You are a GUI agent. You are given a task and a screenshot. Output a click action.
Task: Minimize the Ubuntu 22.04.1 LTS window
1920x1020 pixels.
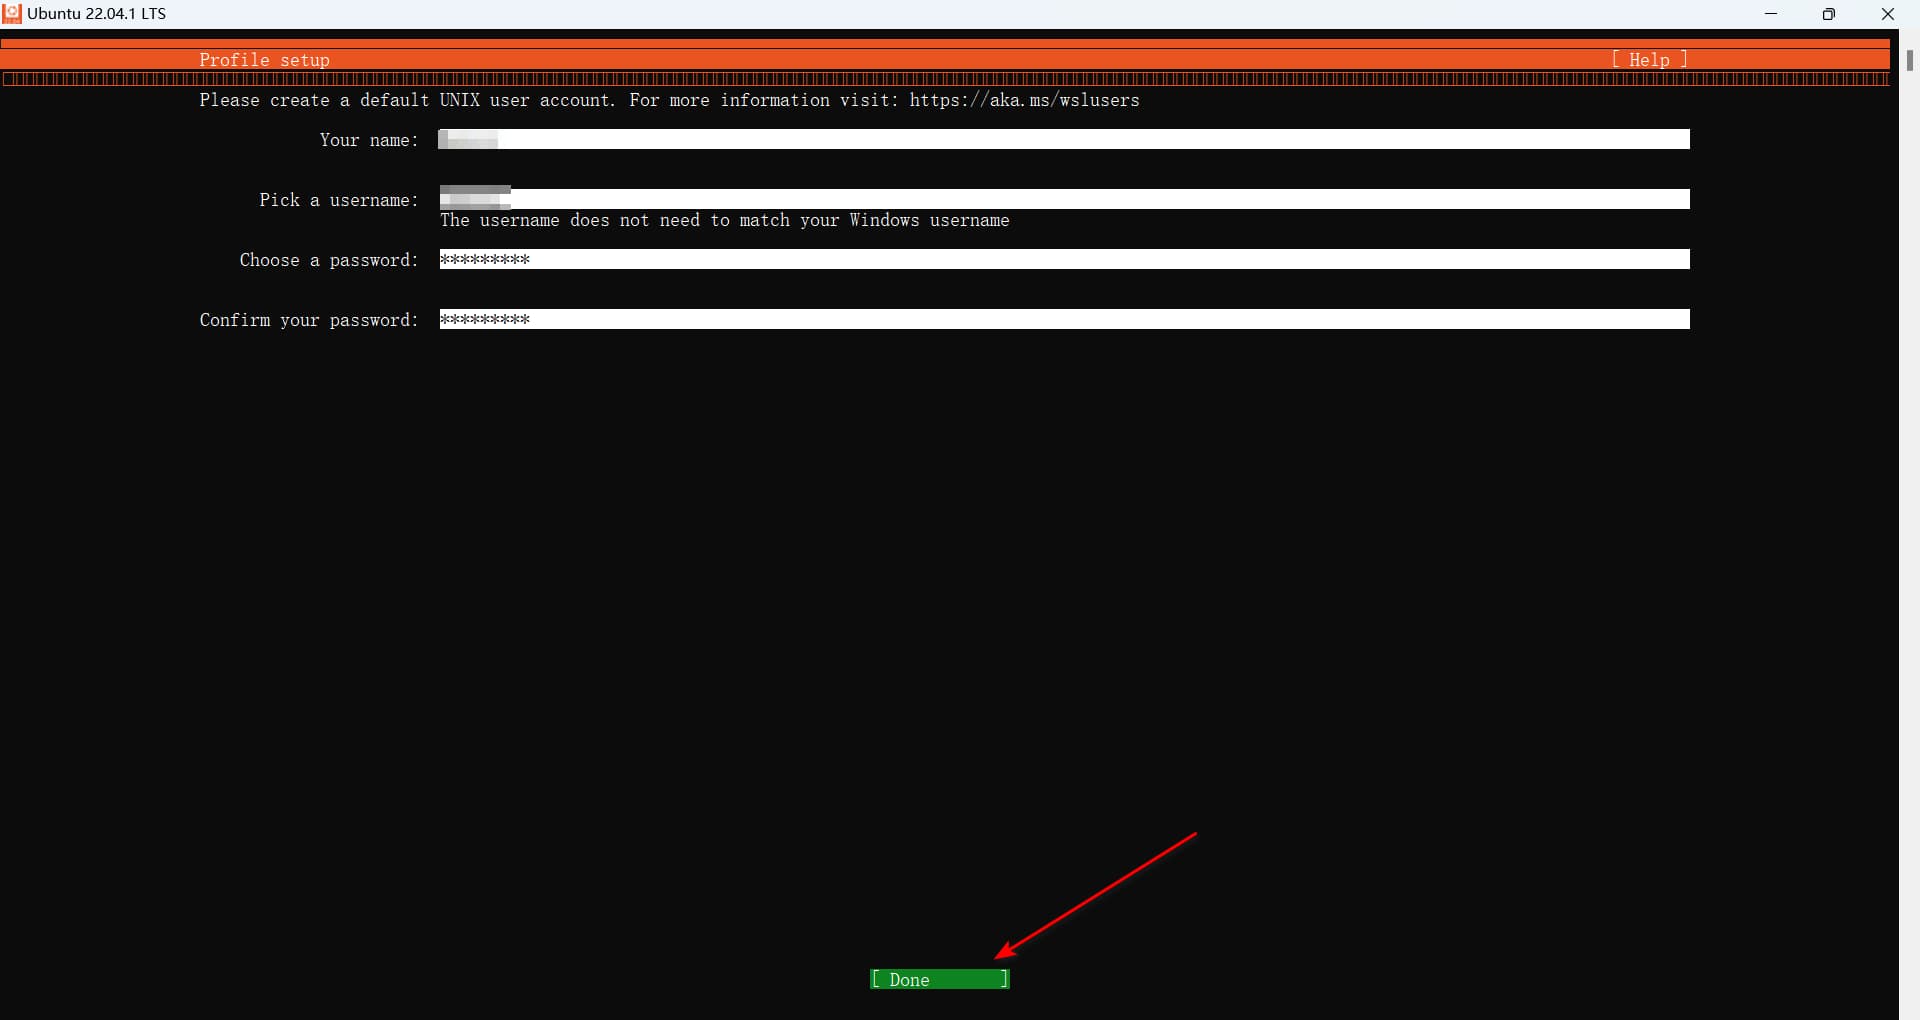pos(1771,14)
